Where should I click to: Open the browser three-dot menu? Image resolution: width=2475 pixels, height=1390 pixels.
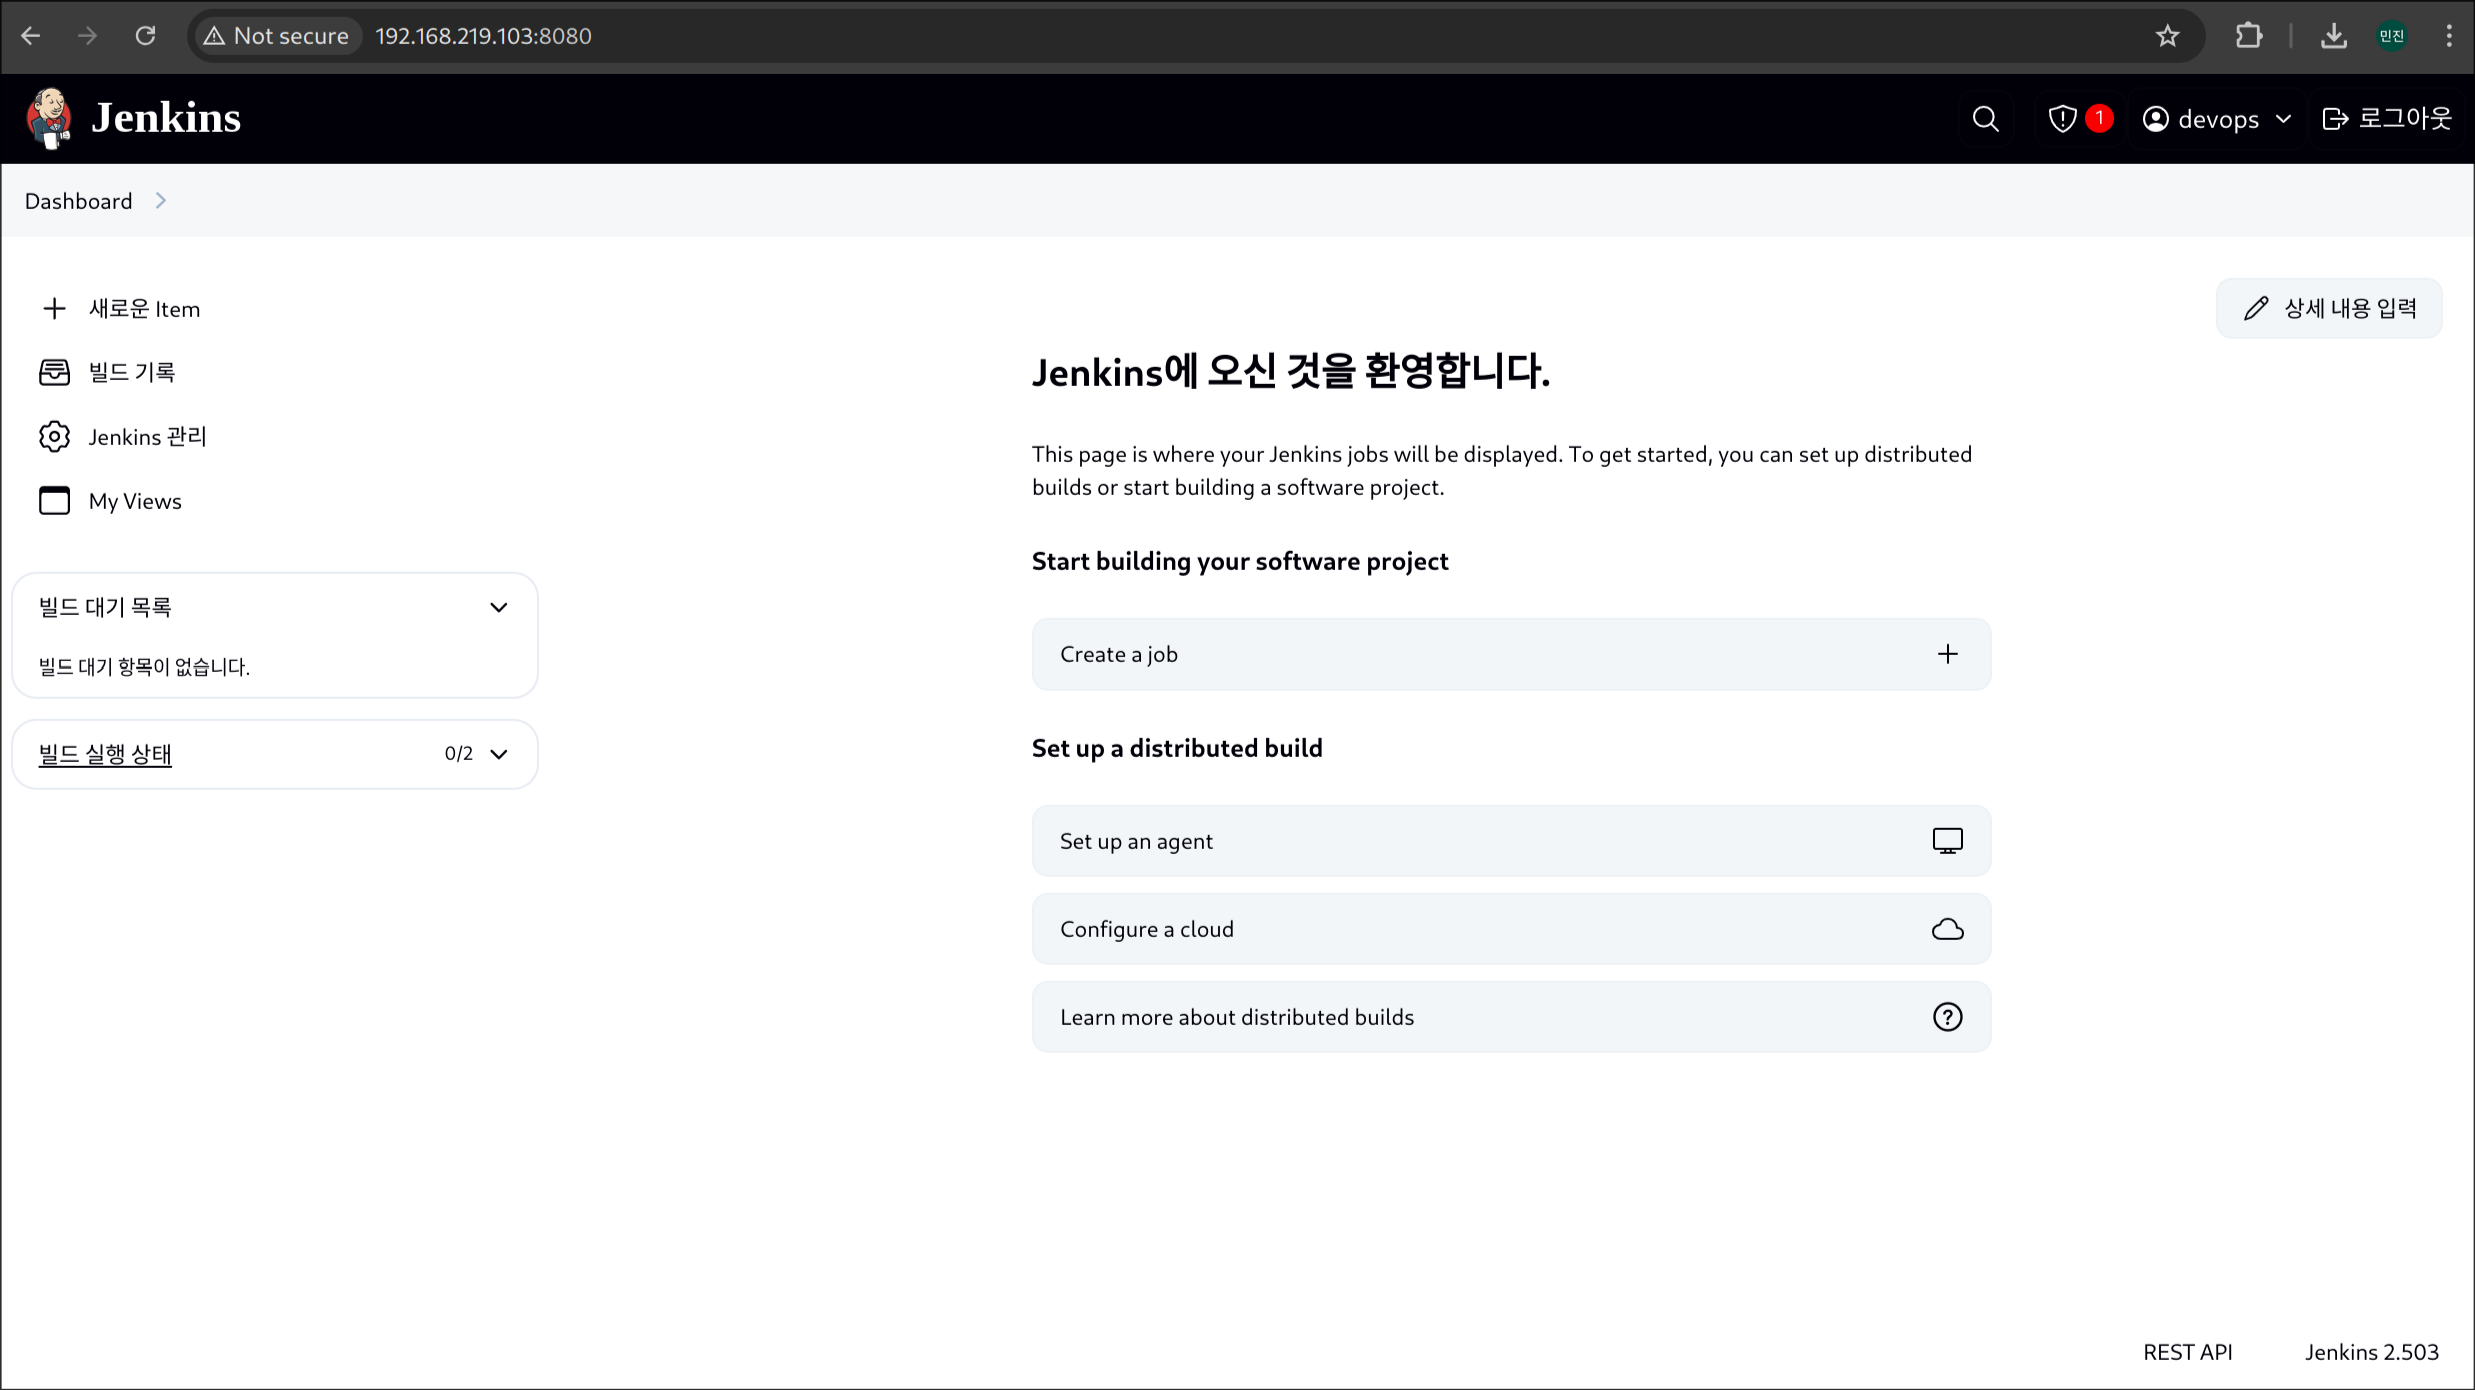pyautogui.click(x=2449, y=36)
